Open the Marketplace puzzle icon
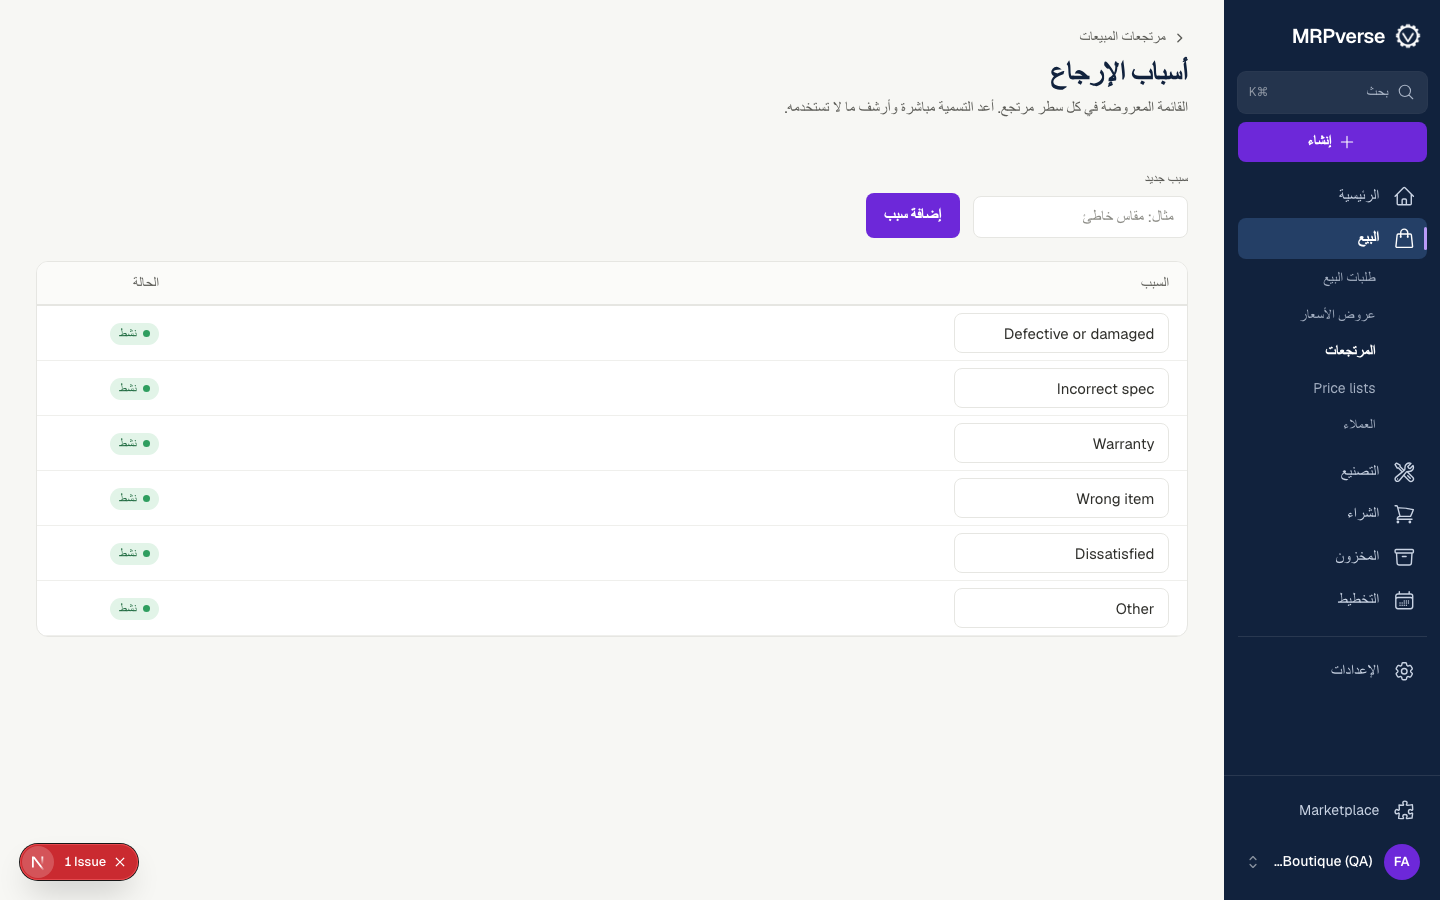 tap(1404, 811)
